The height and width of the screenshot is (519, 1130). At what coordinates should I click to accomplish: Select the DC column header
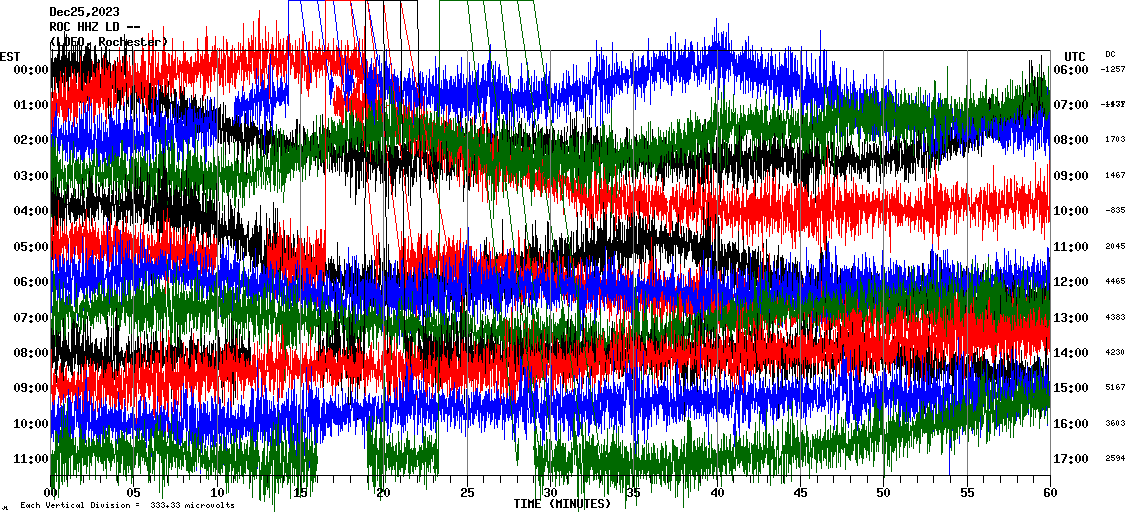(x=1110, y=54)
